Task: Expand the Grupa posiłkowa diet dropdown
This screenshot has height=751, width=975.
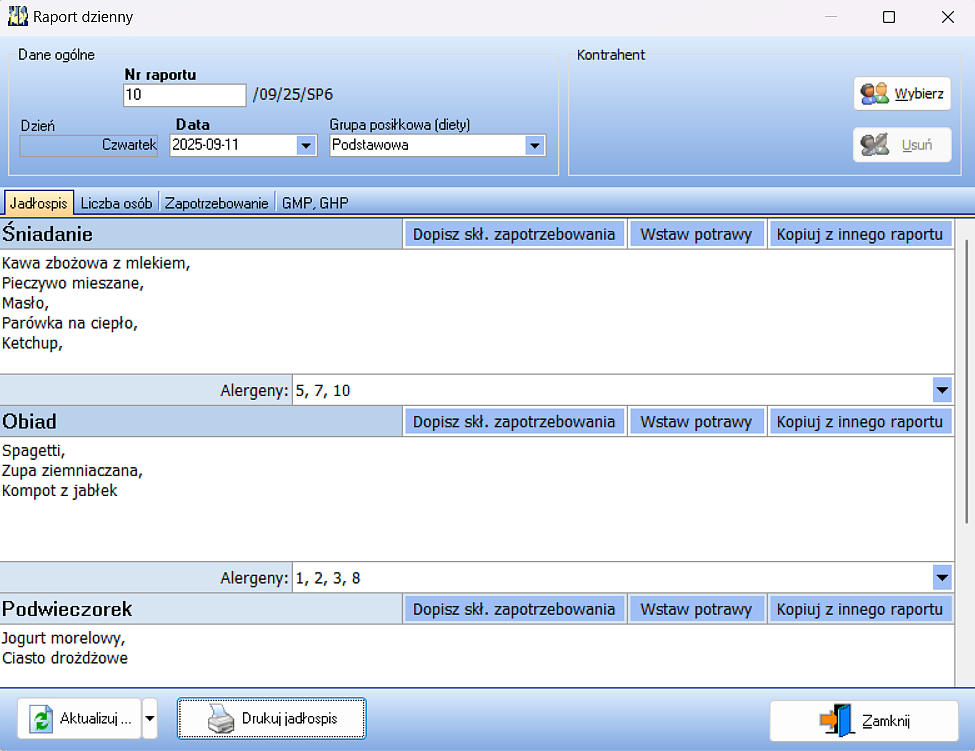Action: 534,146
